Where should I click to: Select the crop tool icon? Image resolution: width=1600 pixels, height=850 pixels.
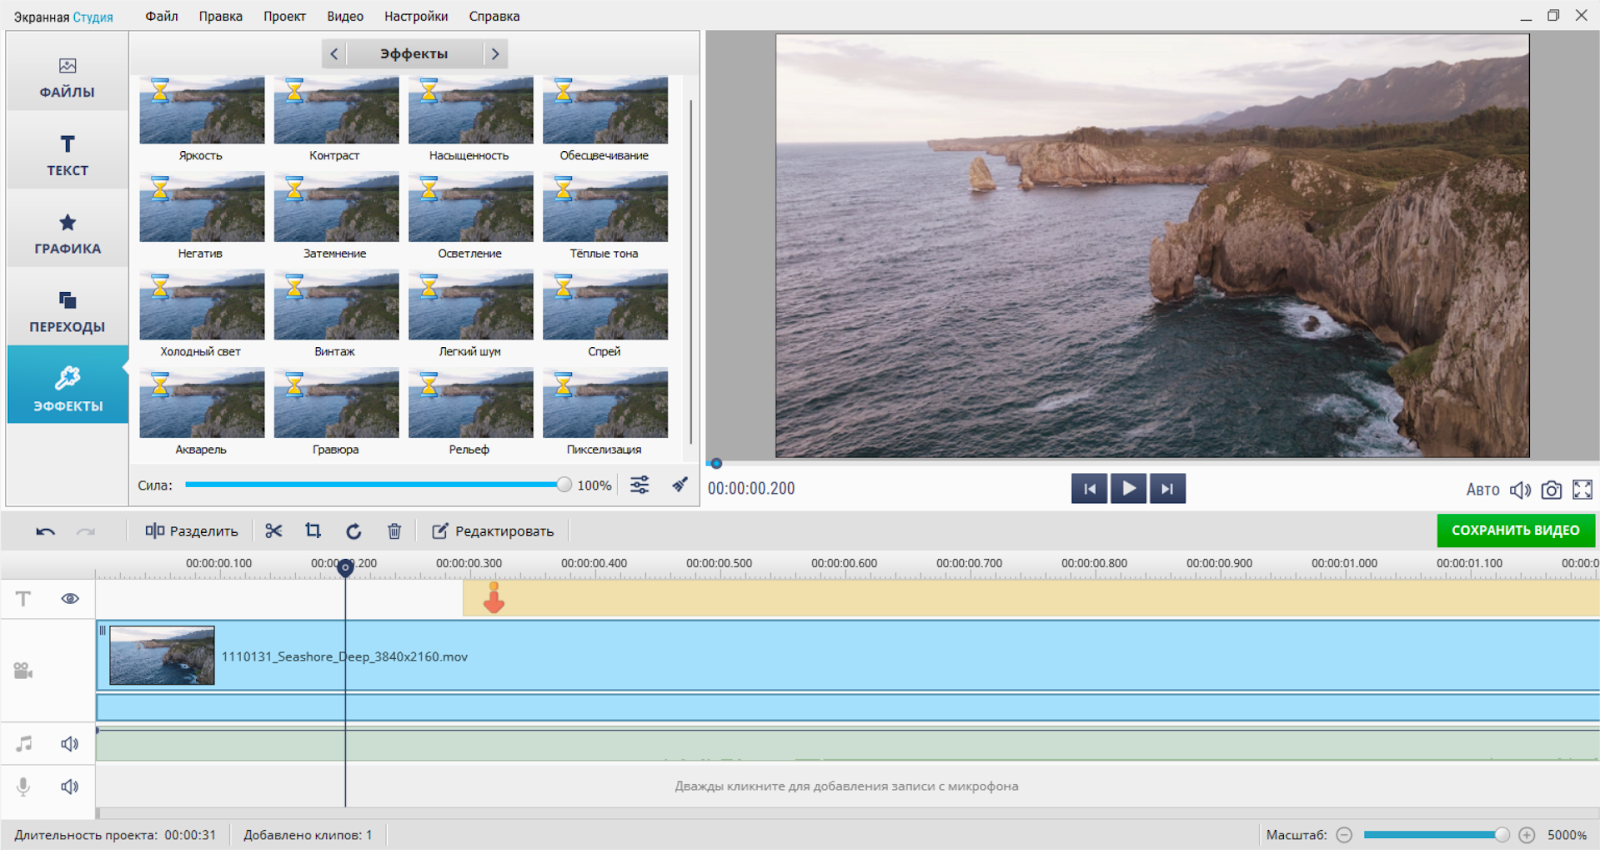click(x=313, y=531)
